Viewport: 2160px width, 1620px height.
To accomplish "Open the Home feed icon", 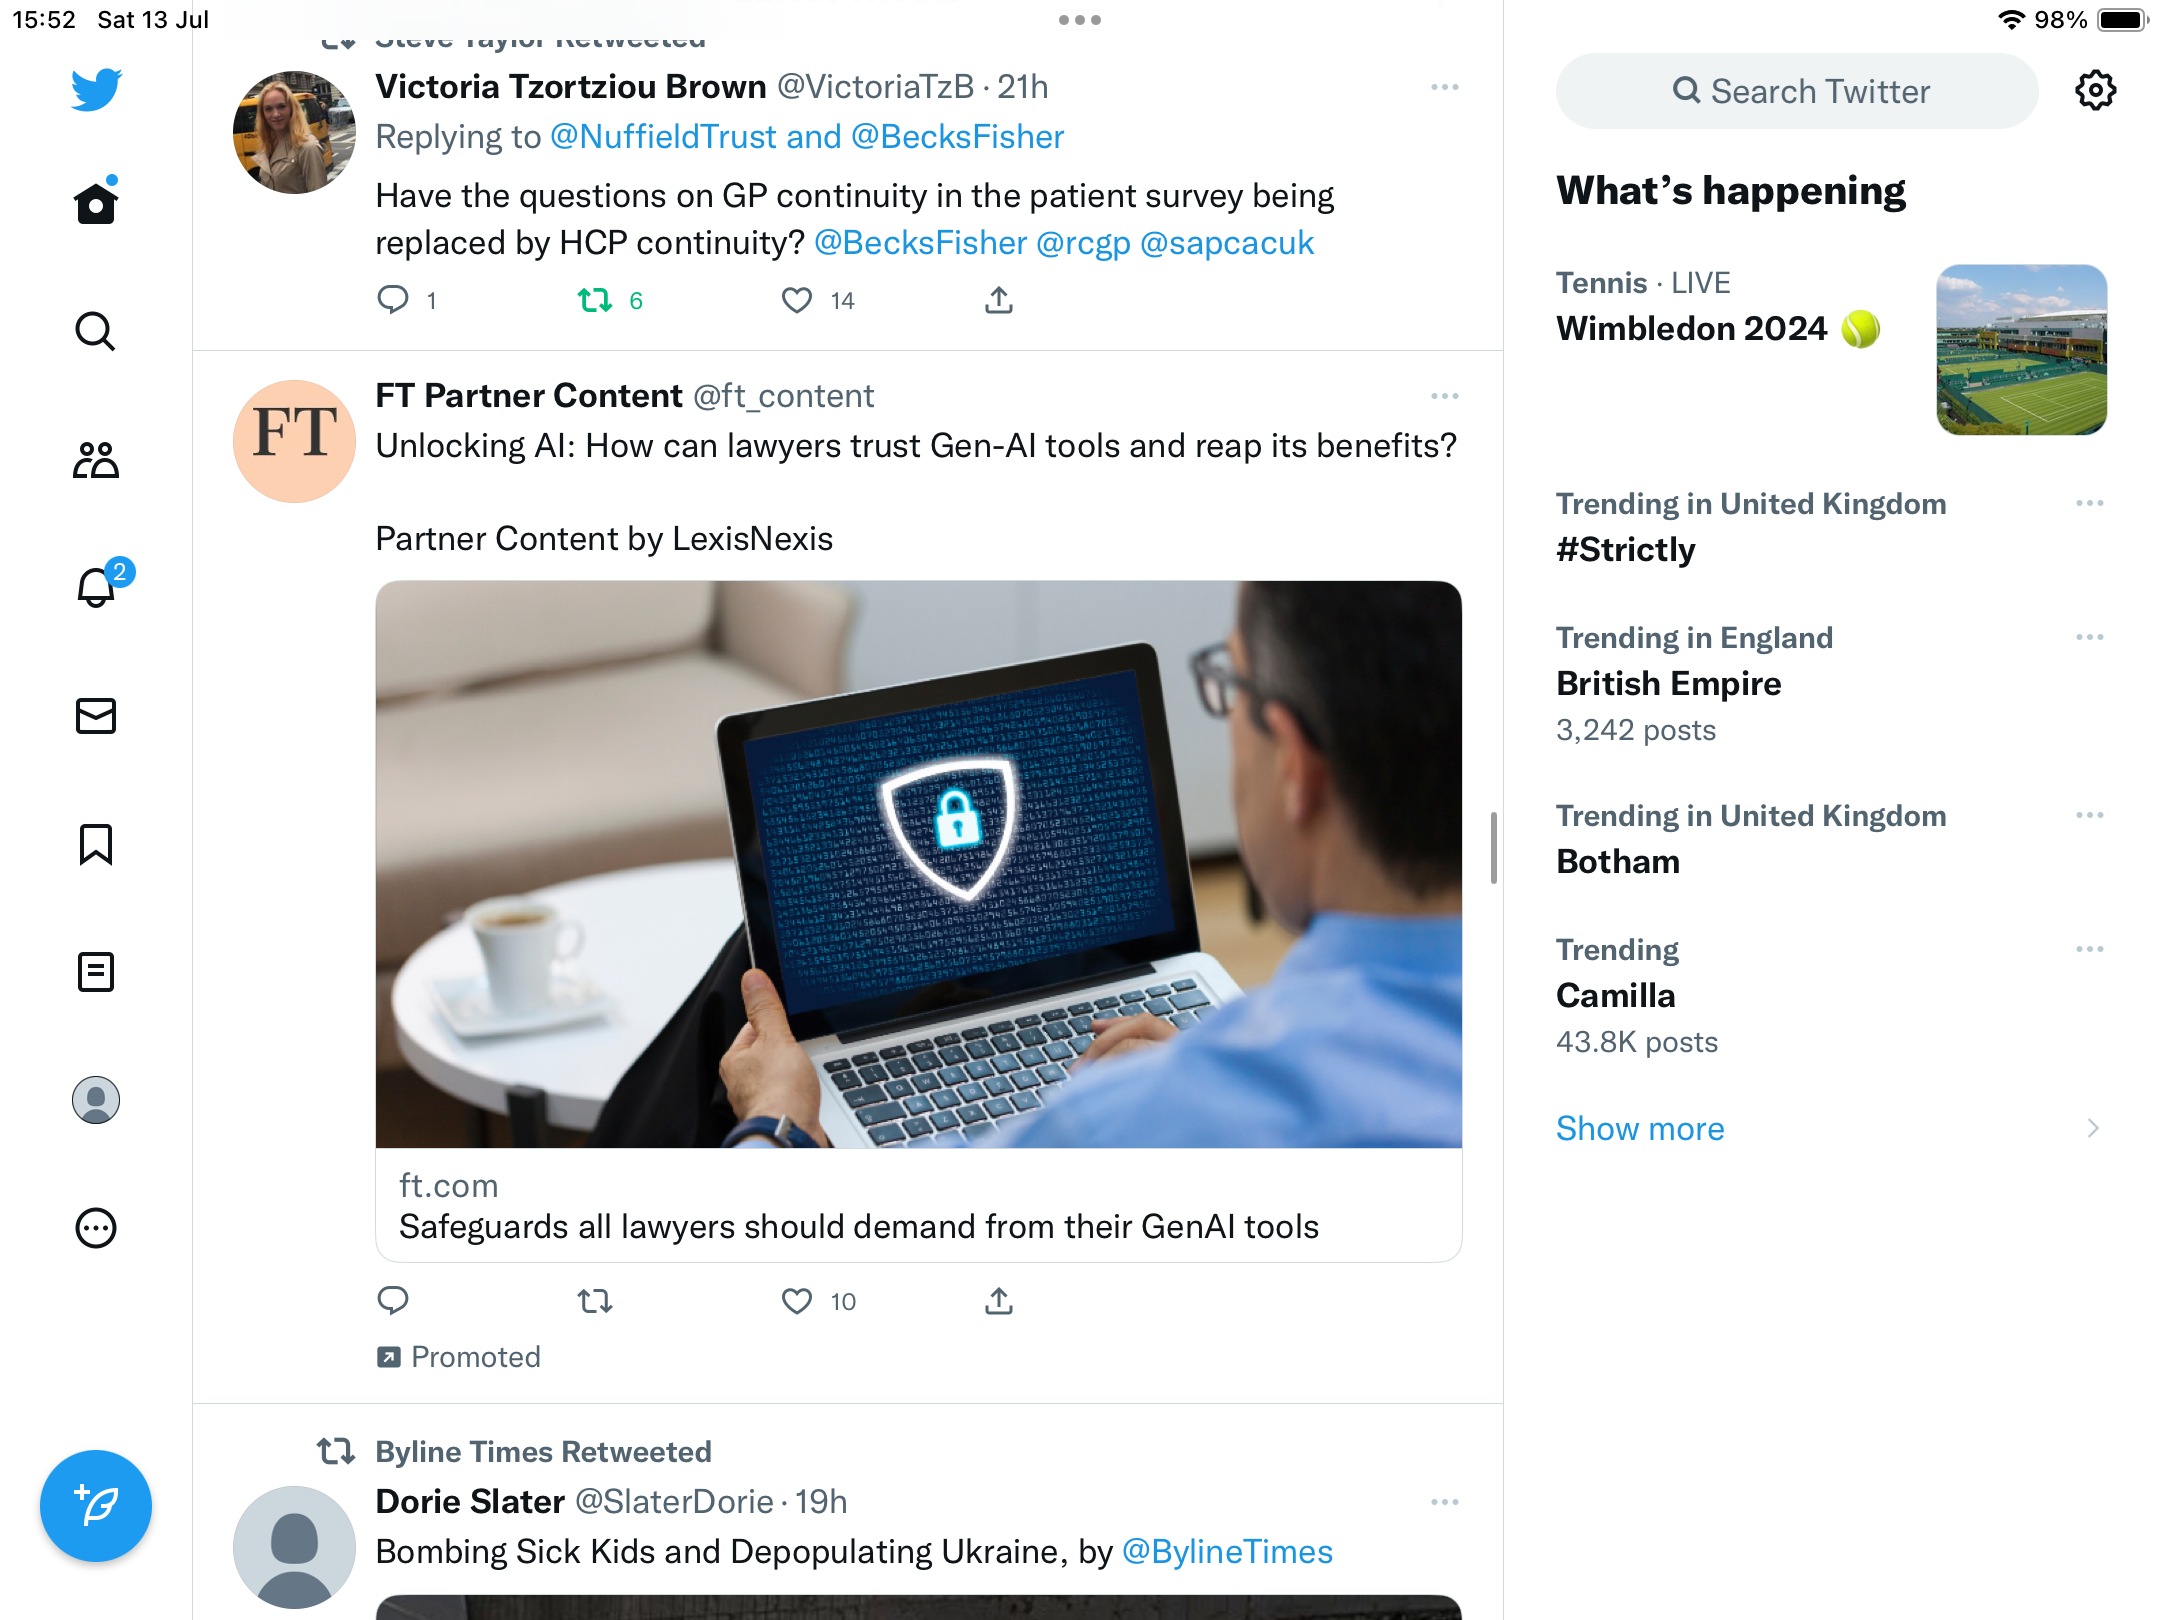I will point(96,204).
